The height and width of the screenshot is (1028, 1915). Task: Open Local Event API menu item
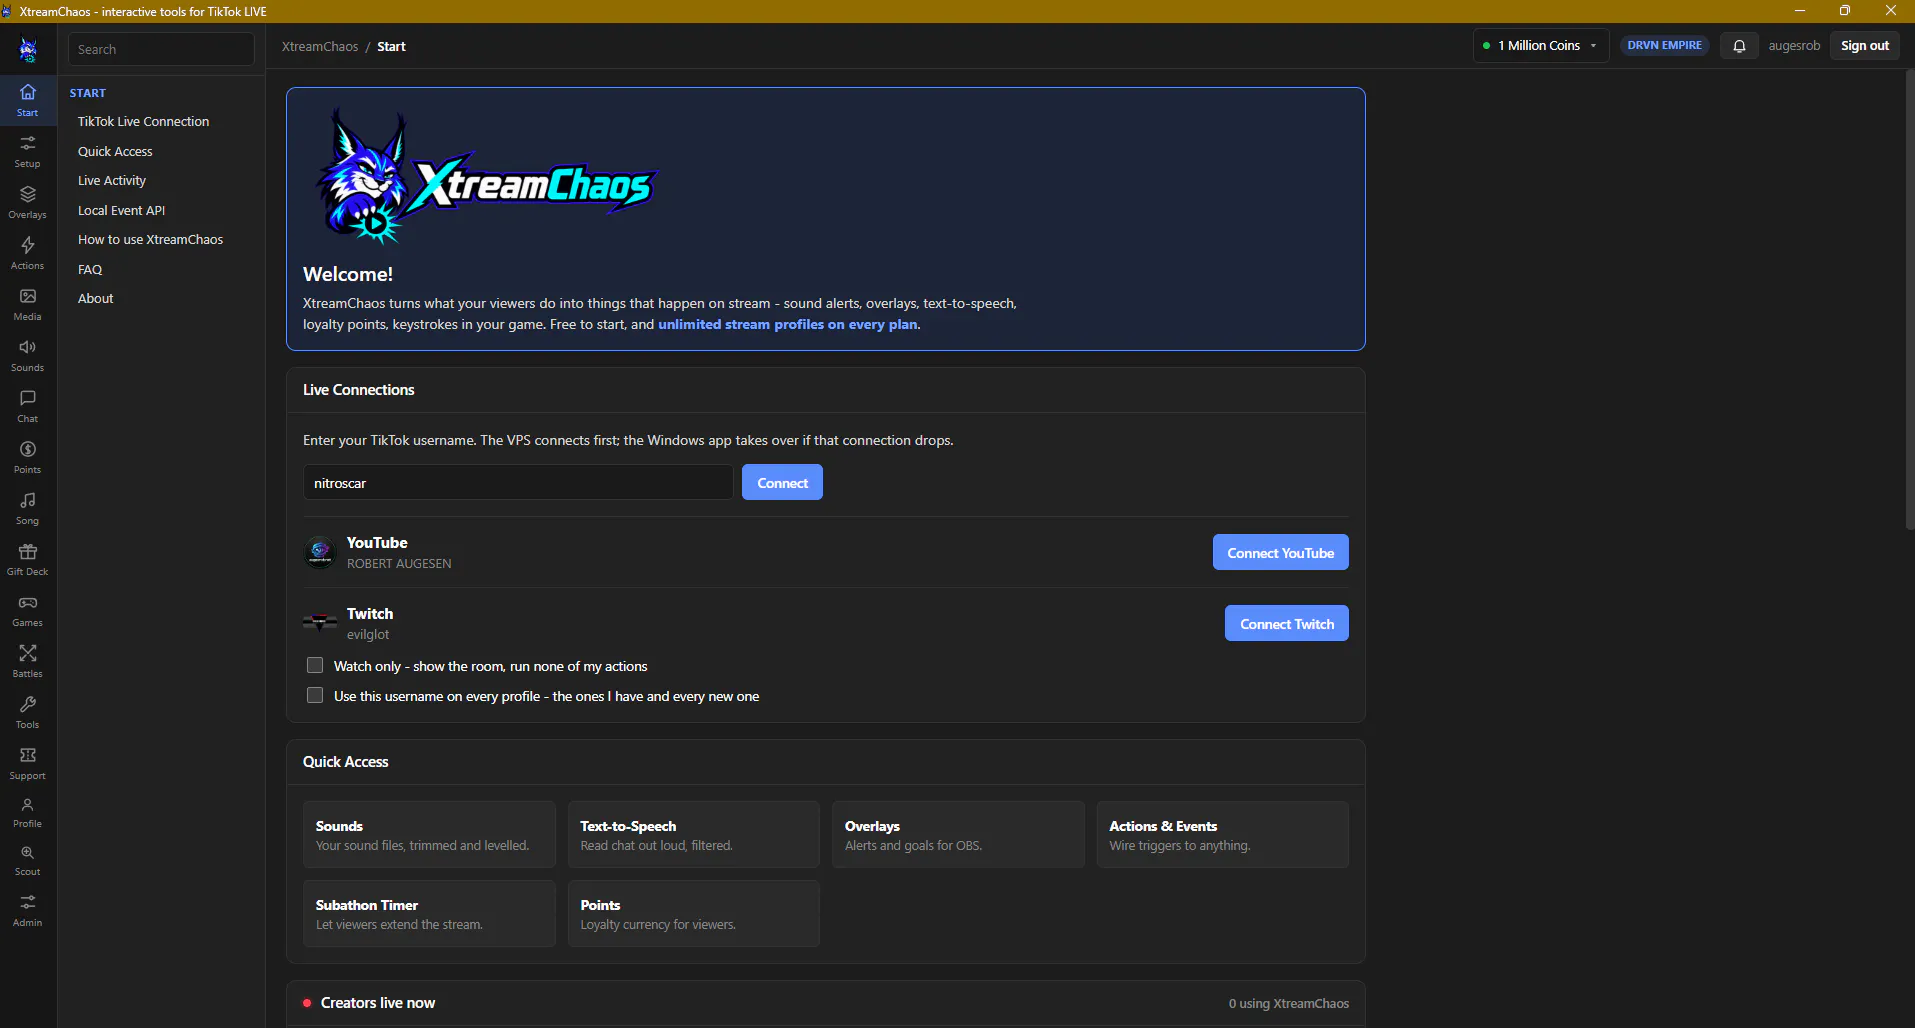coord(122,211)
